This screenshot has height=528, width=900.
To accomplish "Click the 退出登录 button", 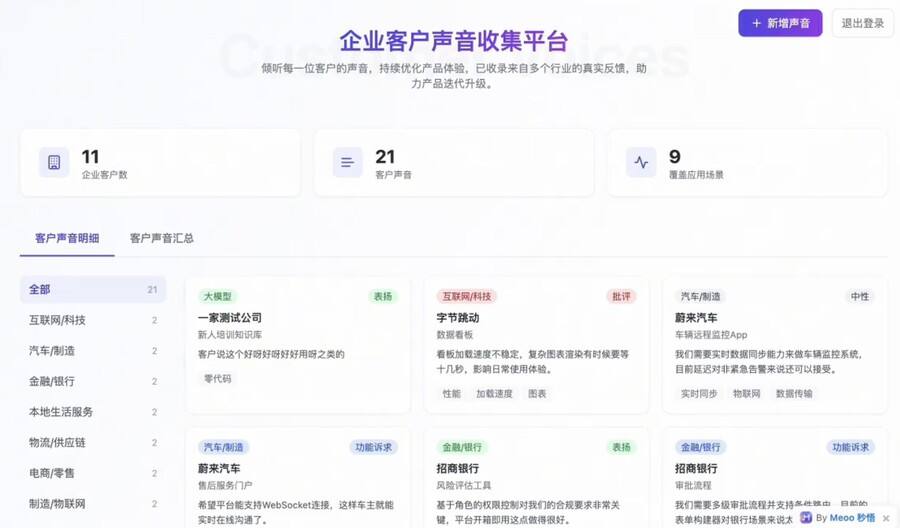I will pyautogui.click(x=863, y=24).
